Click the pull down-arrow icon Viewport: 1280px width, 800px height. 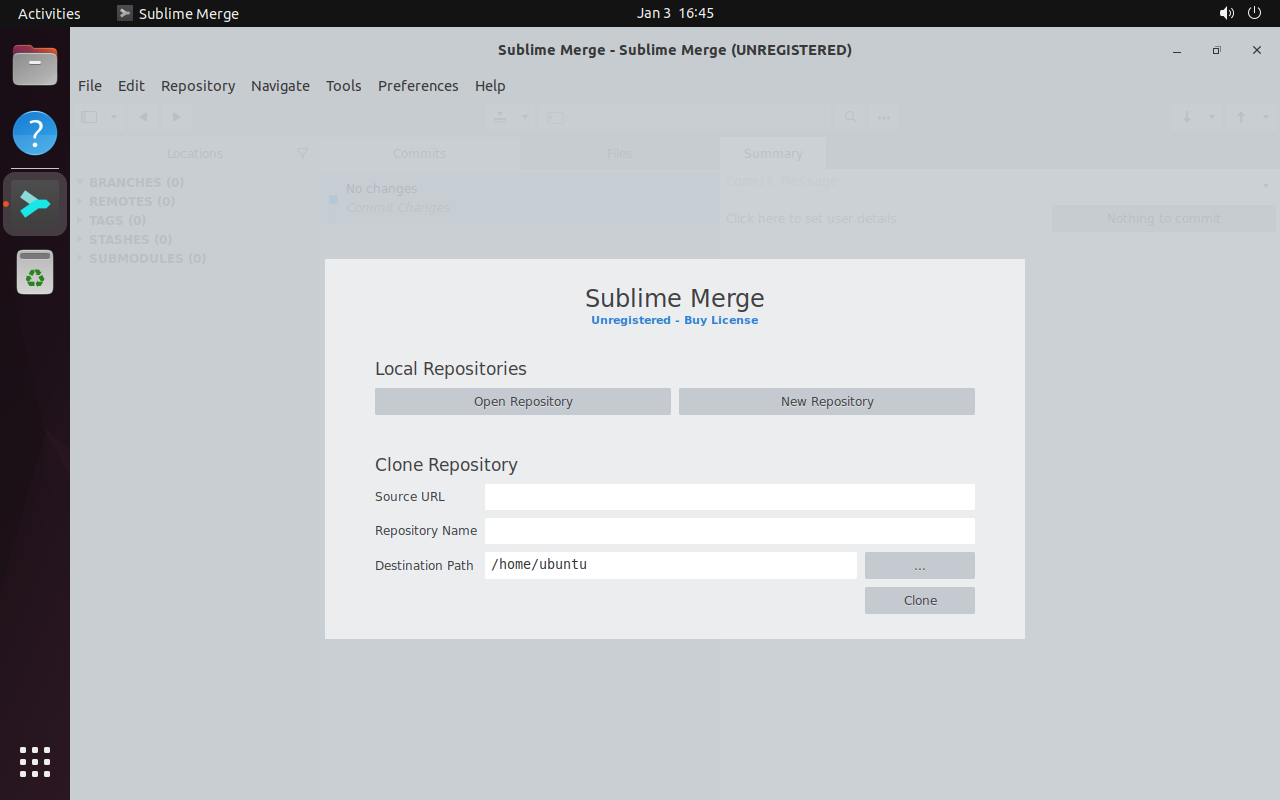click(x=1187, y=117)
